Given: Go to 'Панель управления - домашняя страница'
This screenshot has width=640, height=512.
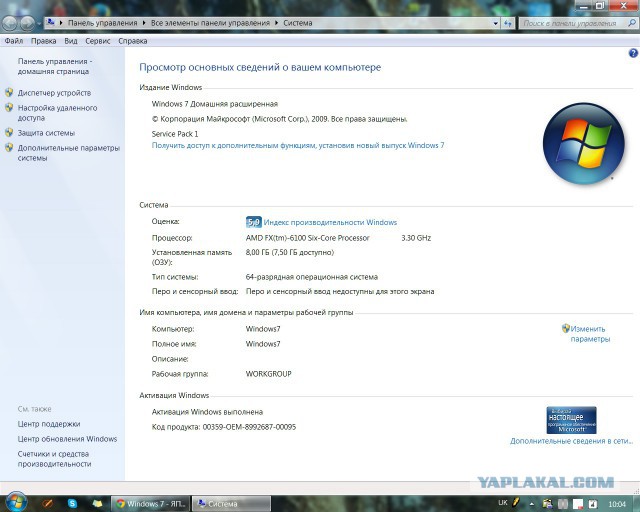Looking at the screenshot, I should click(x=55, y=66).
